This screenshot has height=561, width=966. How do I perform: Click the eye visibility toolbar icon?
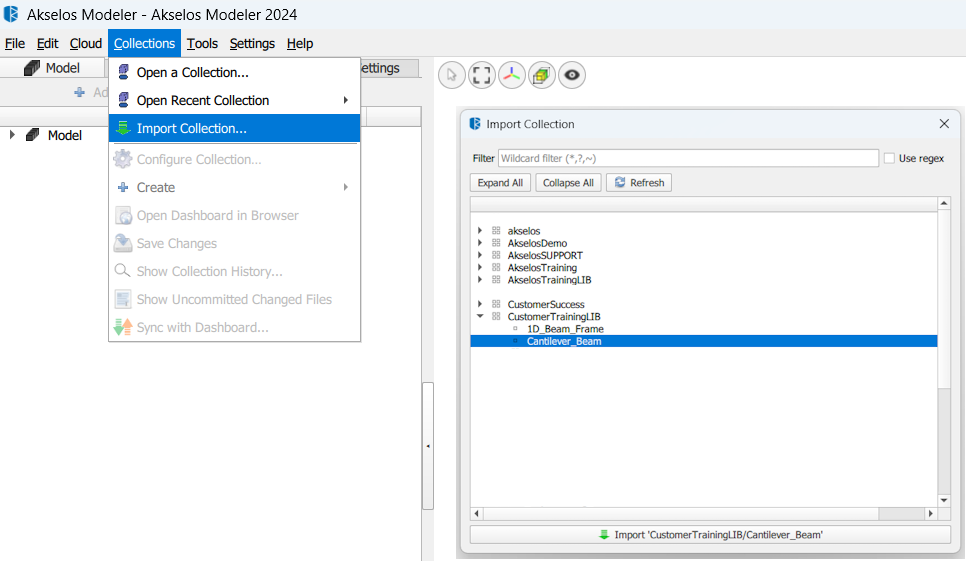coord(572,75)
